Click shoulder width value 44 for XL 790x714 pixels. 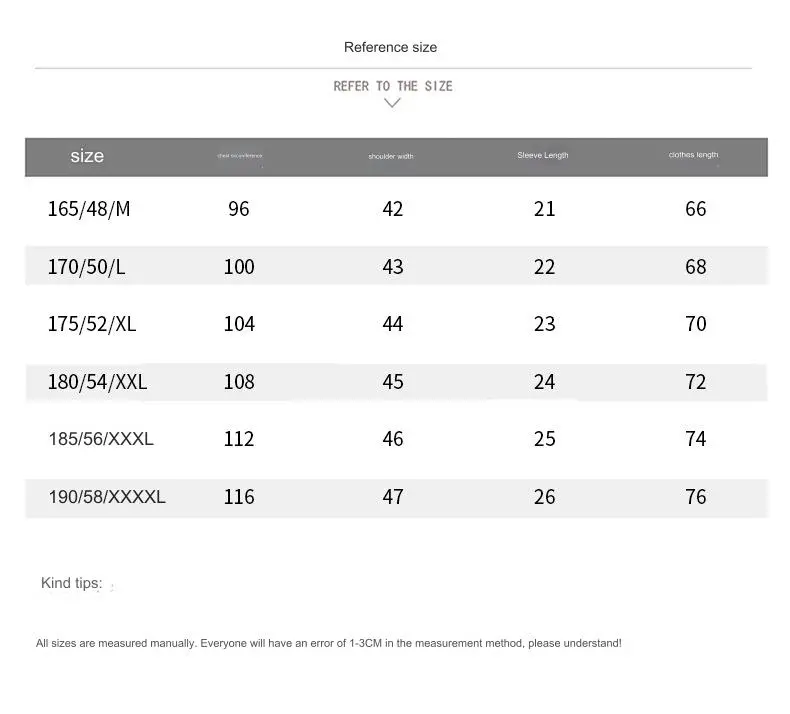[x=392, y=324]
